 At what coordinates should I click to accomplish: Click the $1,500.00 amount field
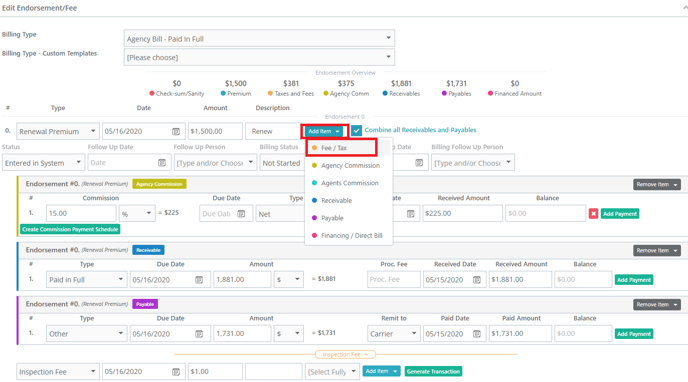click(215, 131)
